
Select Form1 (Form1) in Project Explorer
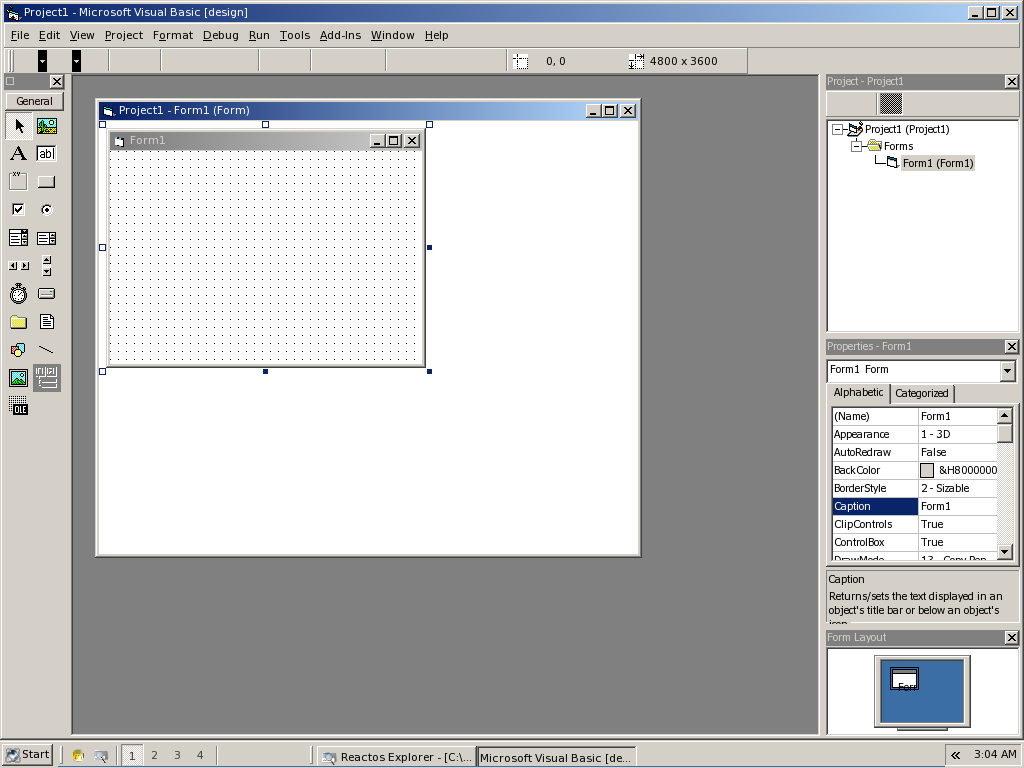coord(938,163)
